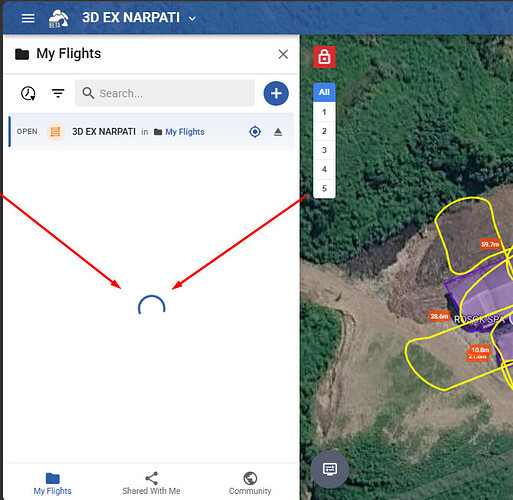Select flight number 4 on map

click(324, 169)
